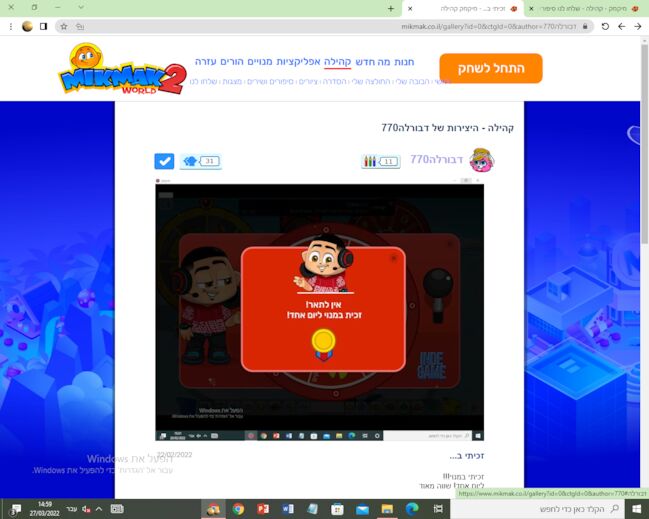Open the clock showing 14:59
Image resolution: width=649 pixels, height=519 pixels.
[x=45, y=509]
